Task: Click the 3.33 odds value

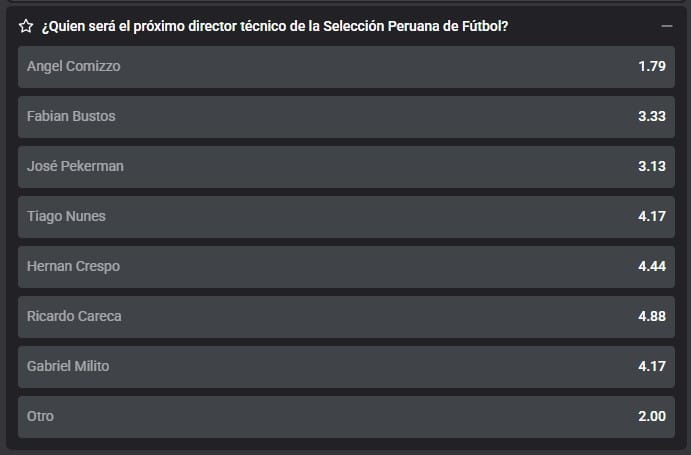Action: pos(652,116)
